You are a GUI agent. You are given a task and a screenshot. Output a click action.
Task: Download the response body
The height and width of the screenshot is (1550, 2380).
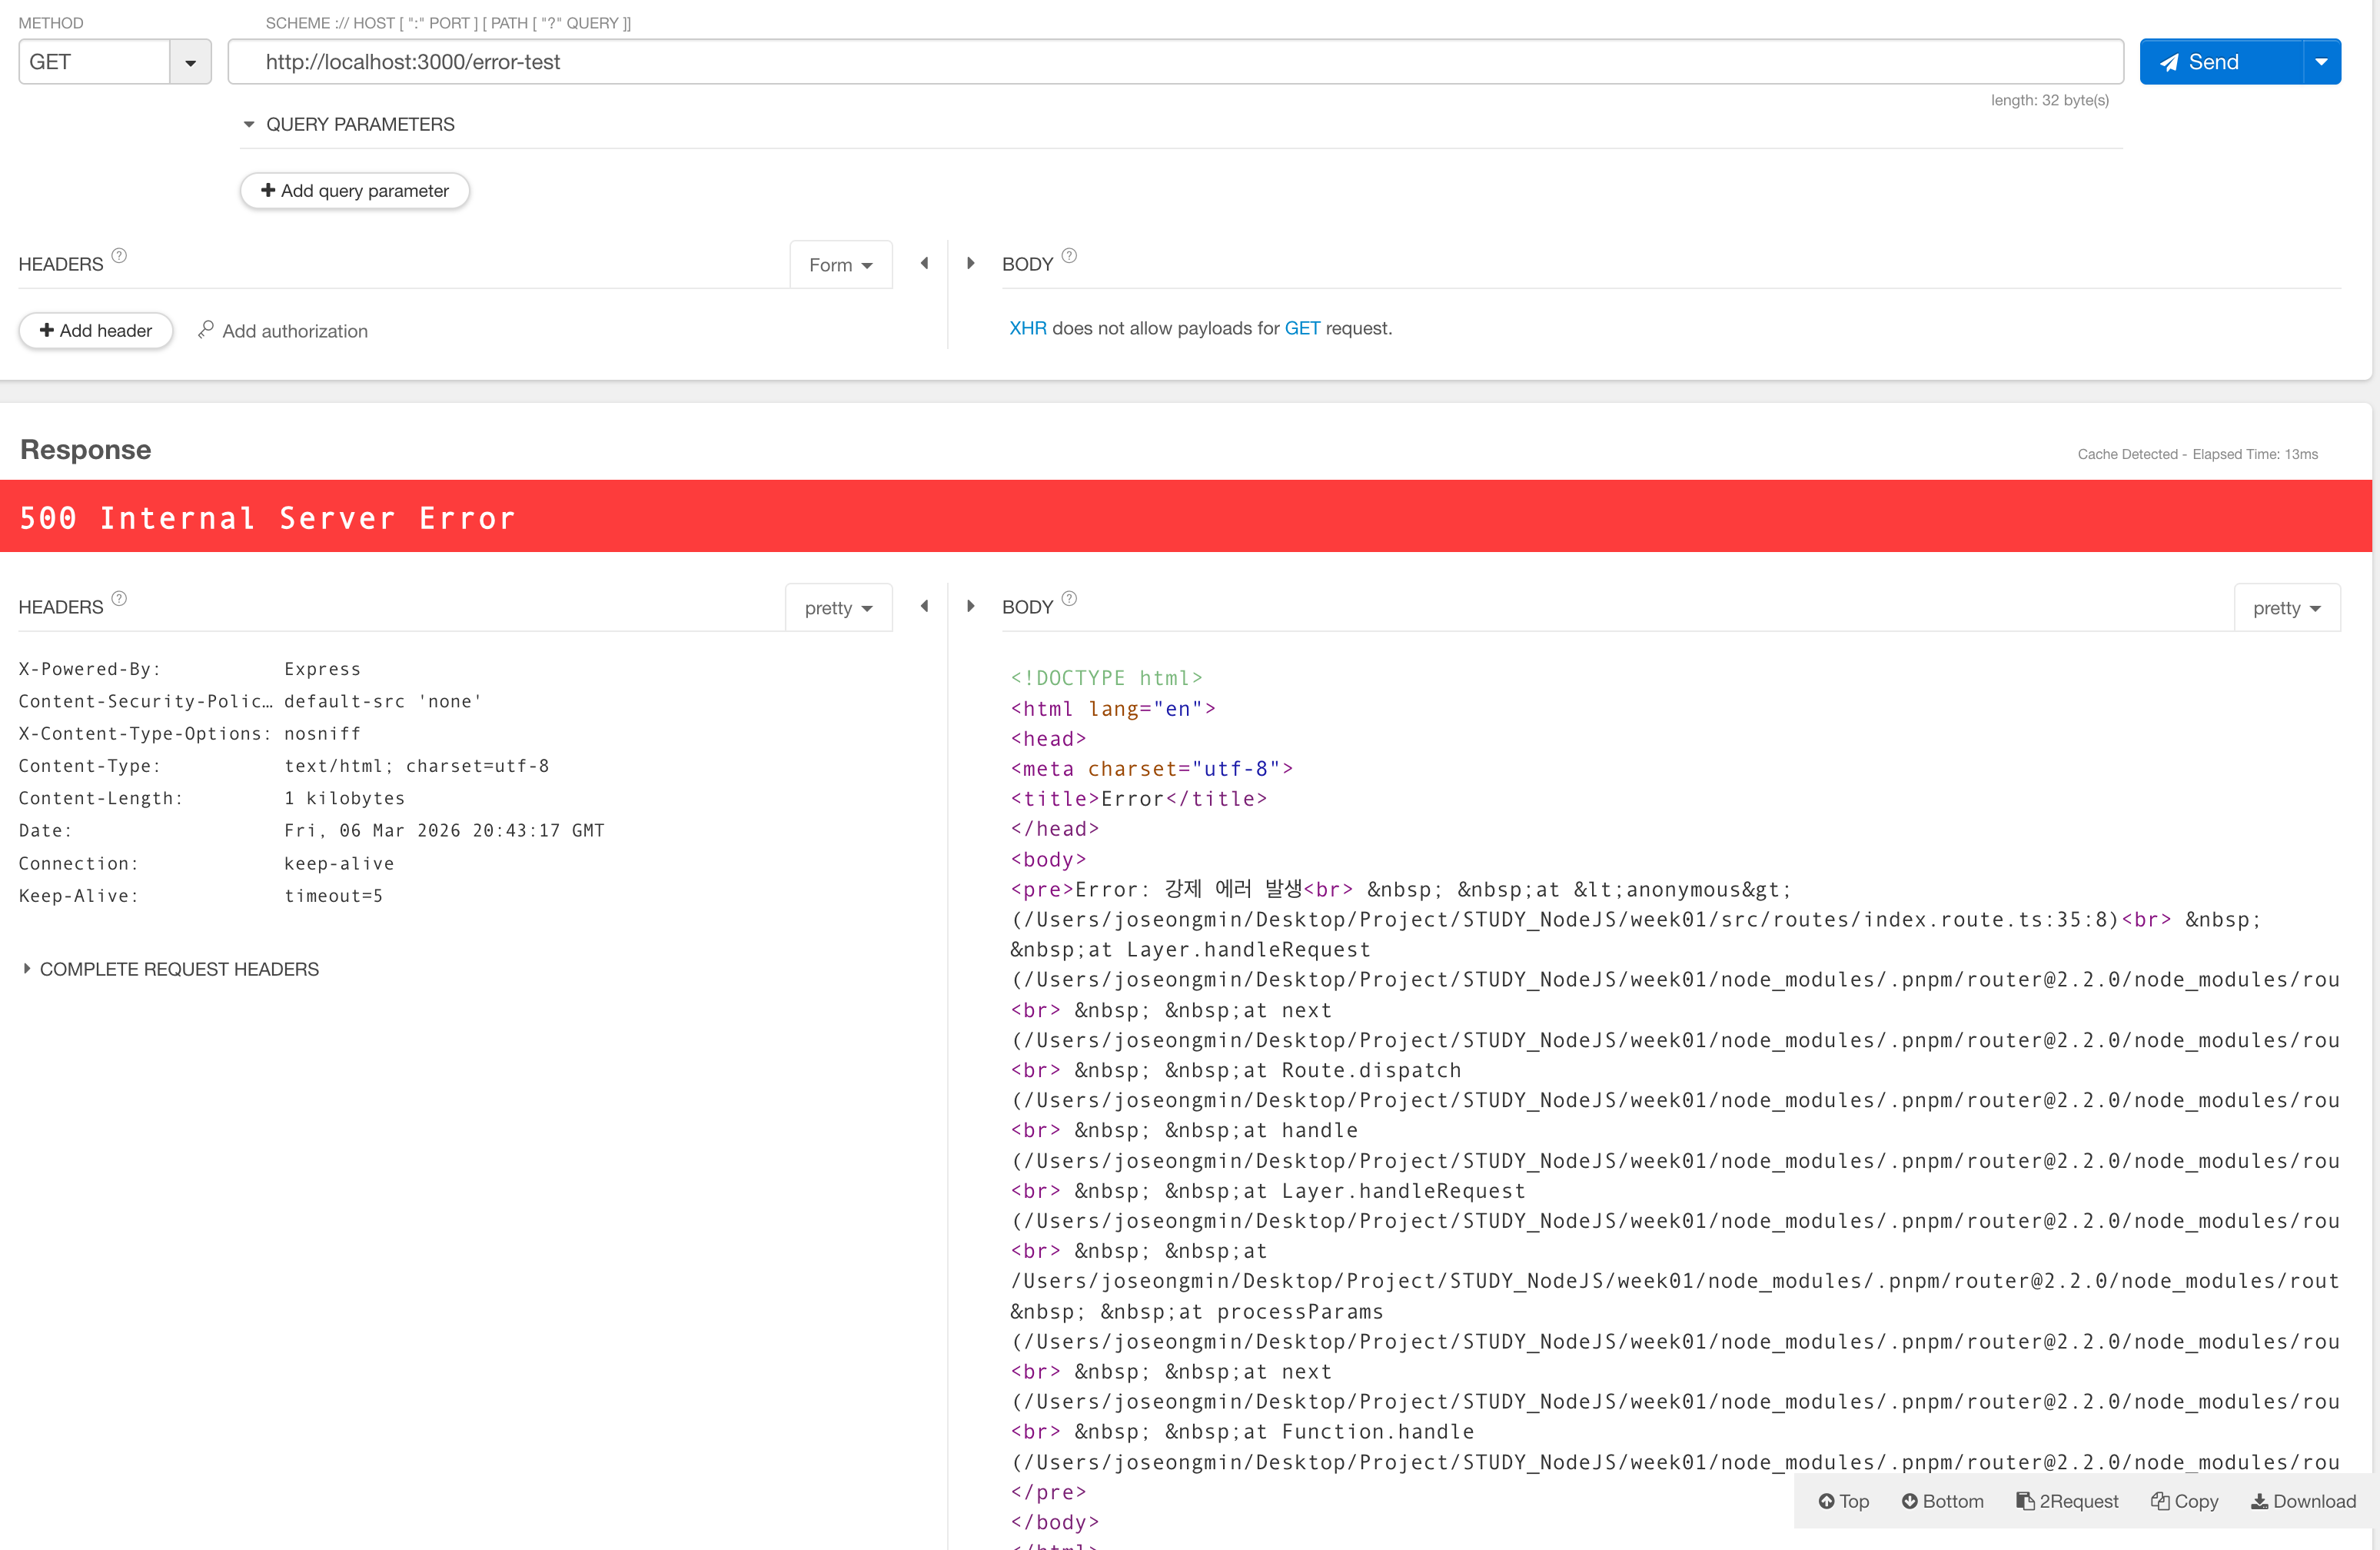2303,1501
